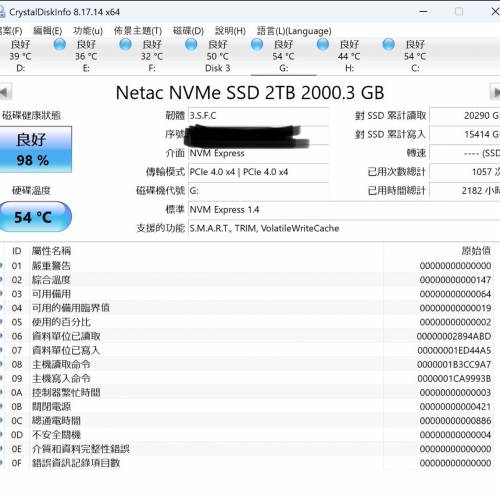The height and width of the screenshot is (500, 500).
Task: Click raw value 0000001ED44A5
Action: [x=454, y=350]
